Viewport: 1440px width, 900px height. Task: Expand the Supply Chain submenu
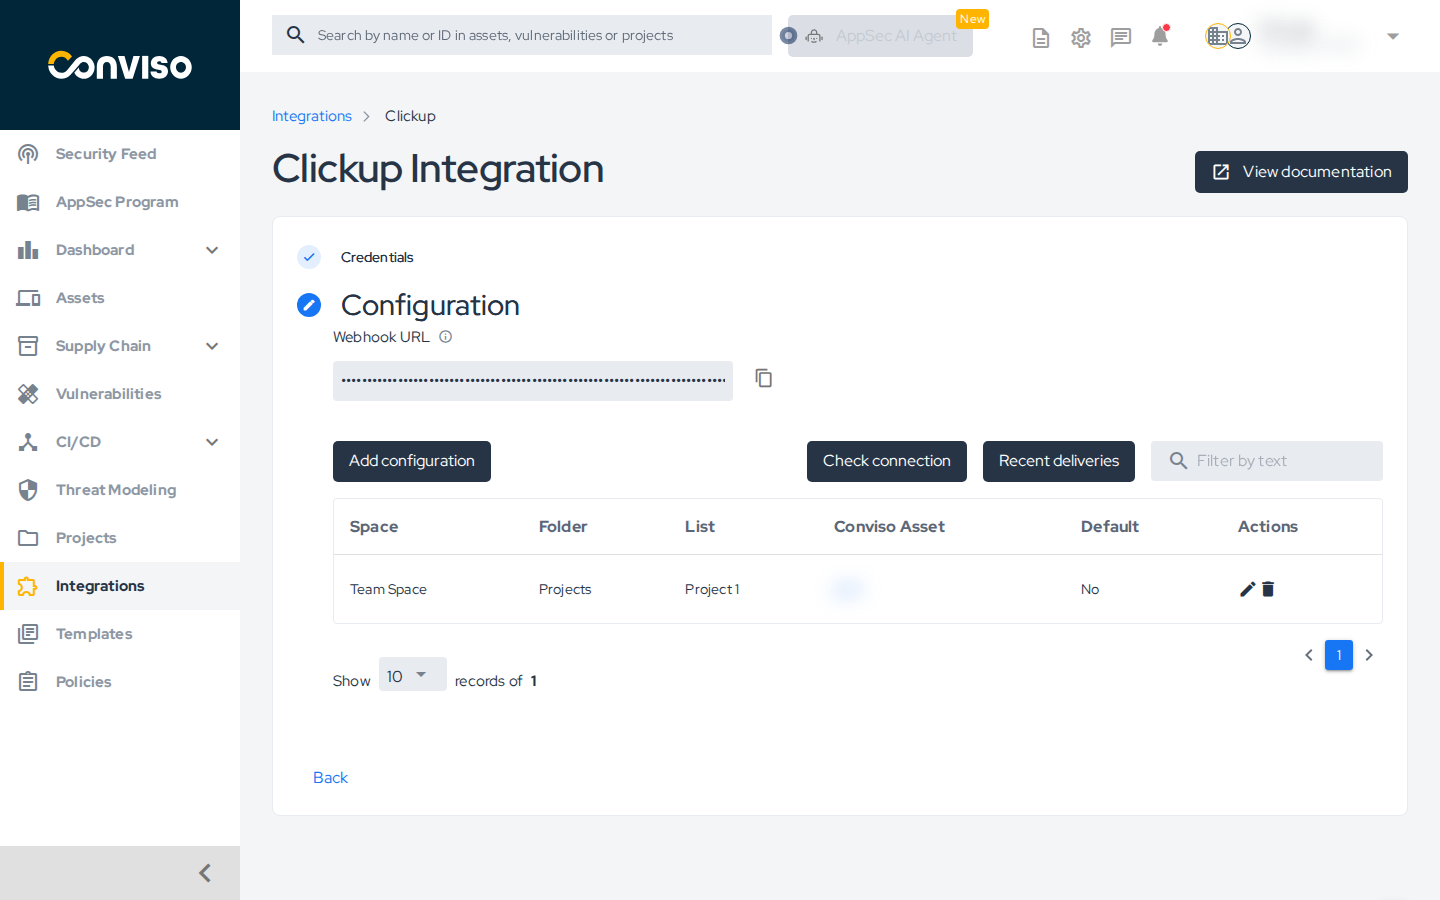click(x=212, y=346)
